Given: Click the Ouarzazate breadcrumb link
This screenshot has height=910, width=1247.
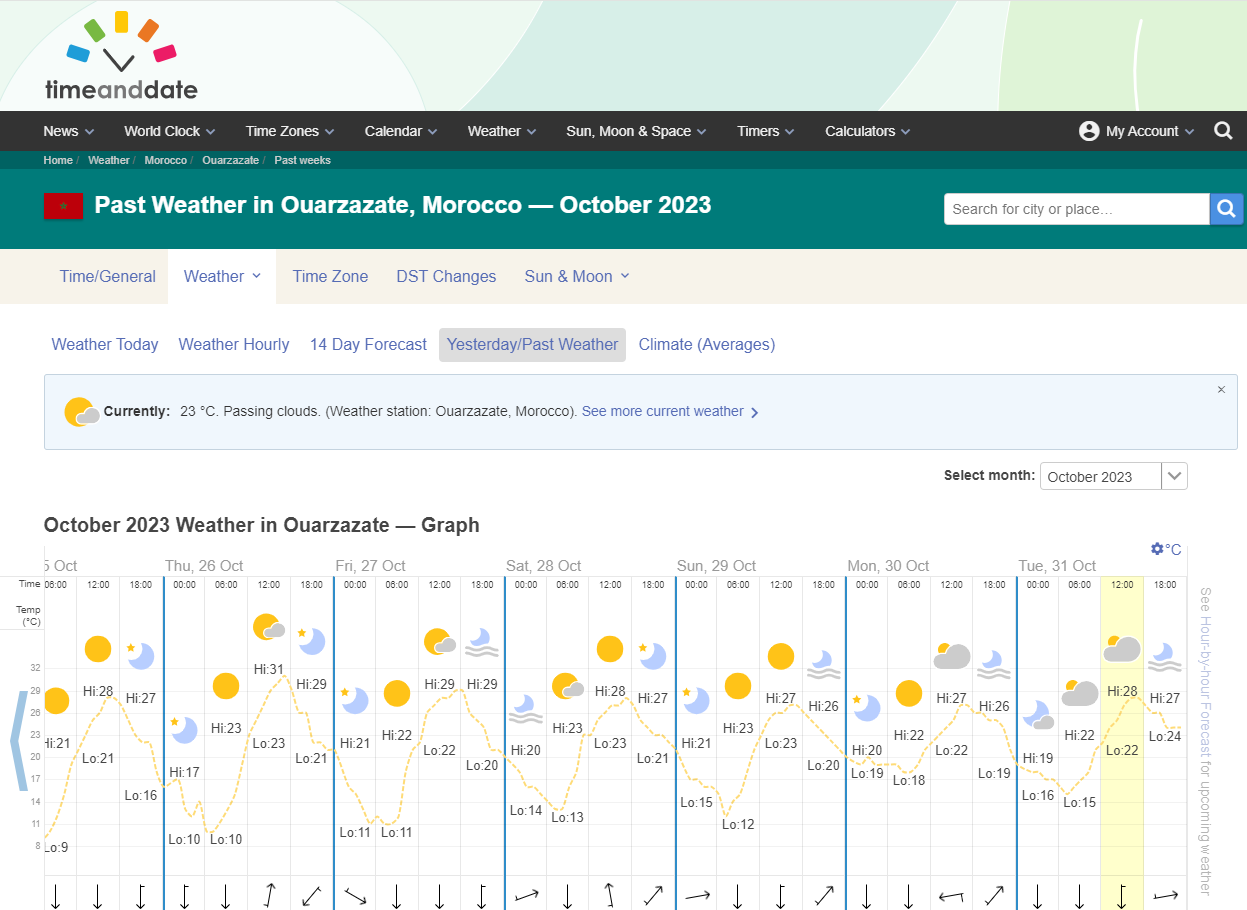Looking at the screenshot, I should (x=230, y=160).
